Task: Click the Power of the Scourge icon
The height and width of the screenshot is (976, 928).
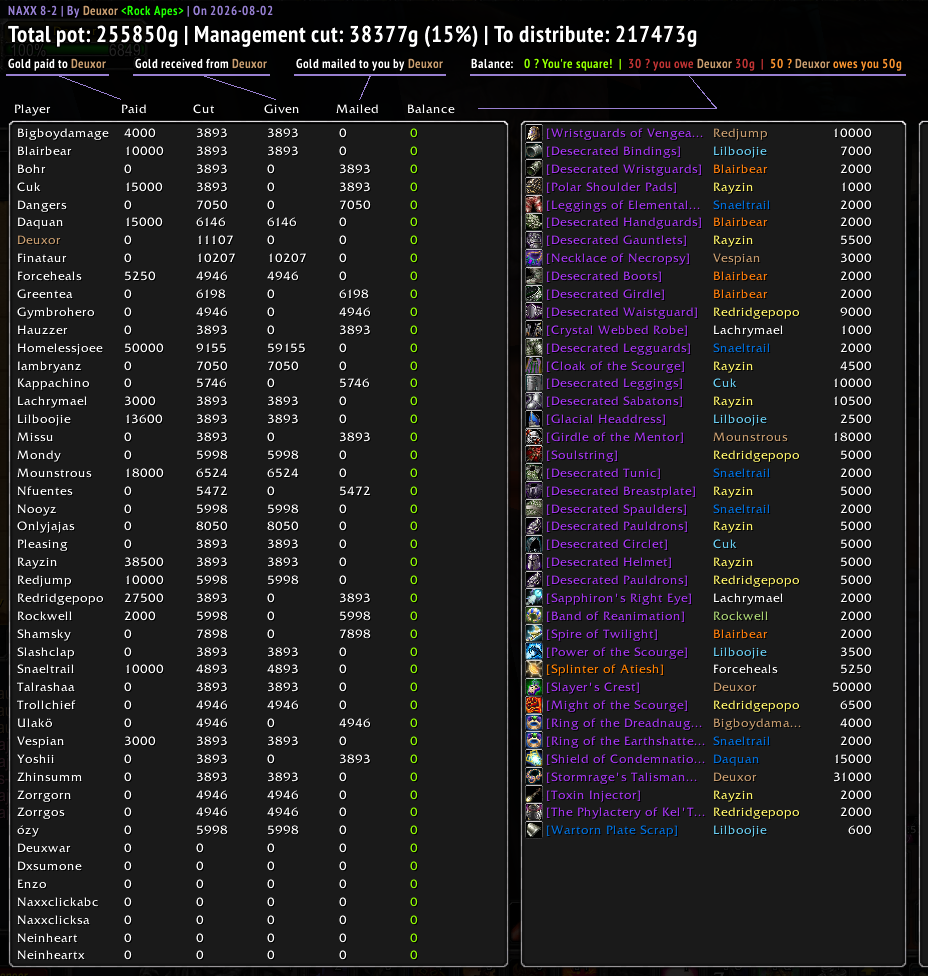Action: tap(534, 652)
